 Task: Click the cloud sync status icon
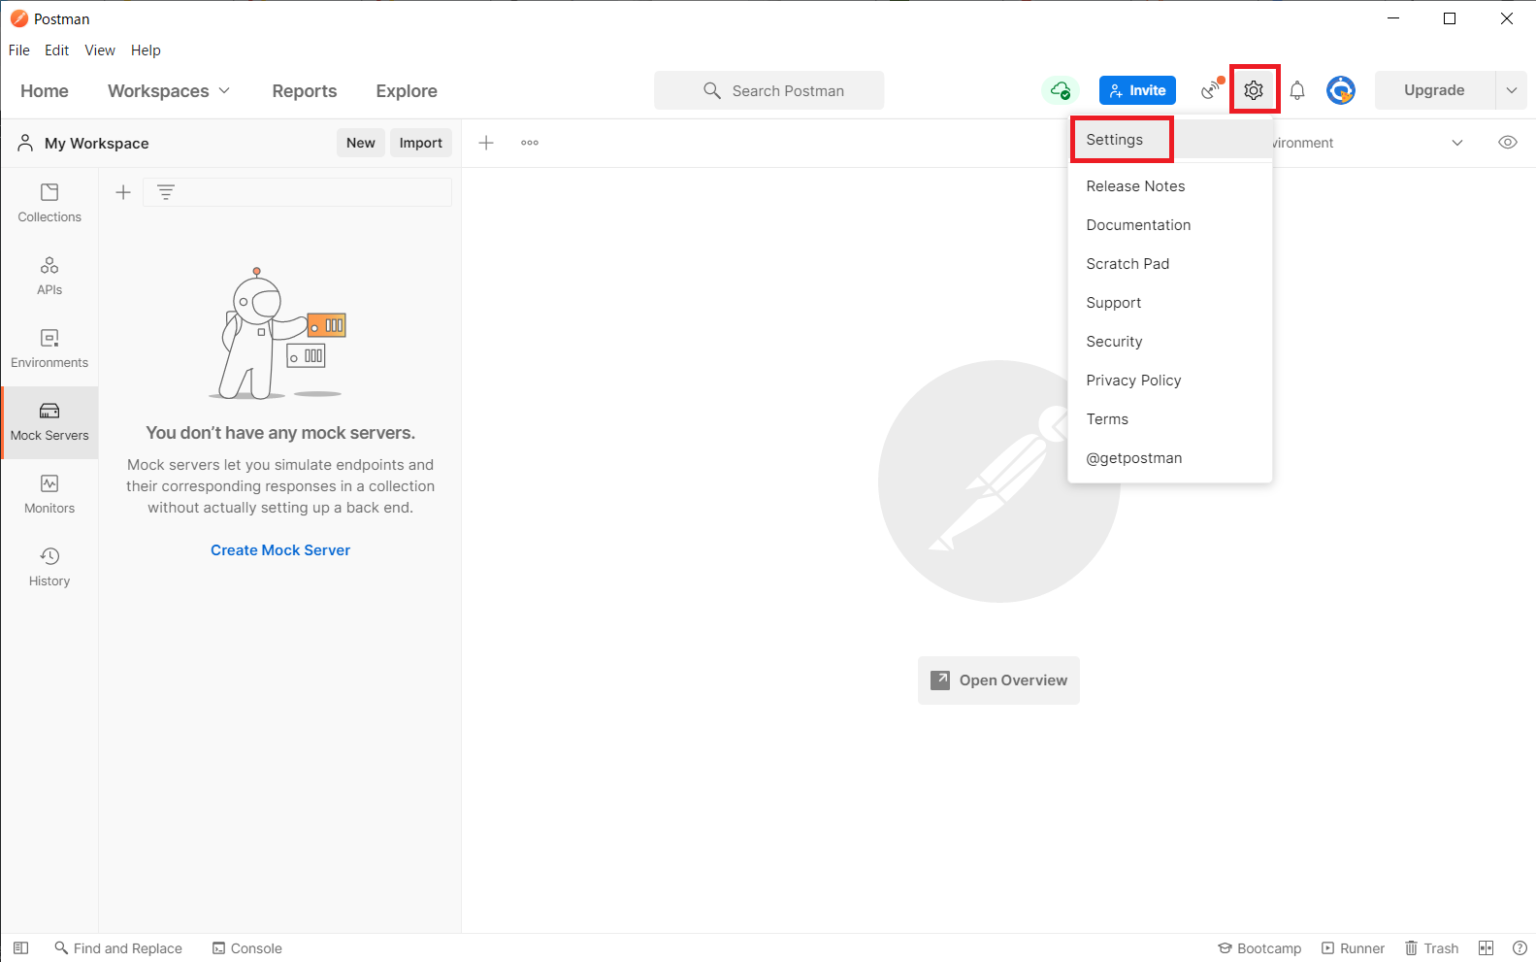click(1060, 90)
